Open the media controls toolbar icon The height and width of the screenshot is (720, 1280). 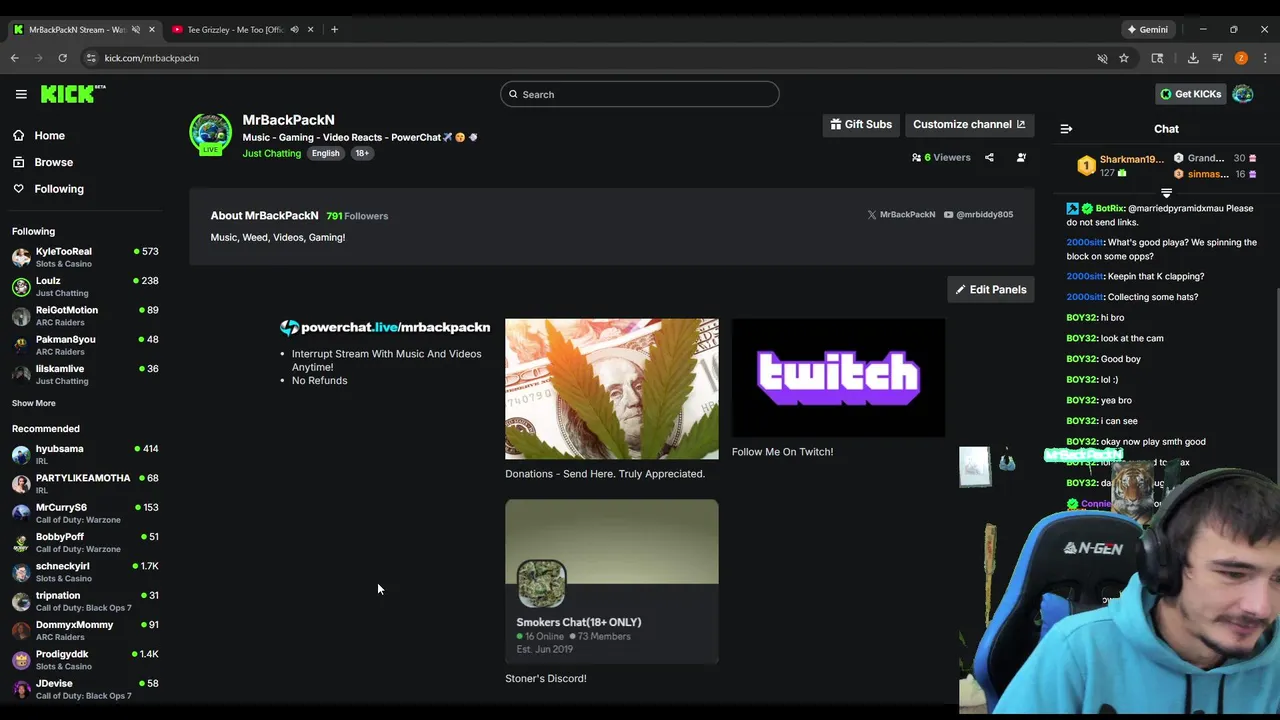(1217, 58)
